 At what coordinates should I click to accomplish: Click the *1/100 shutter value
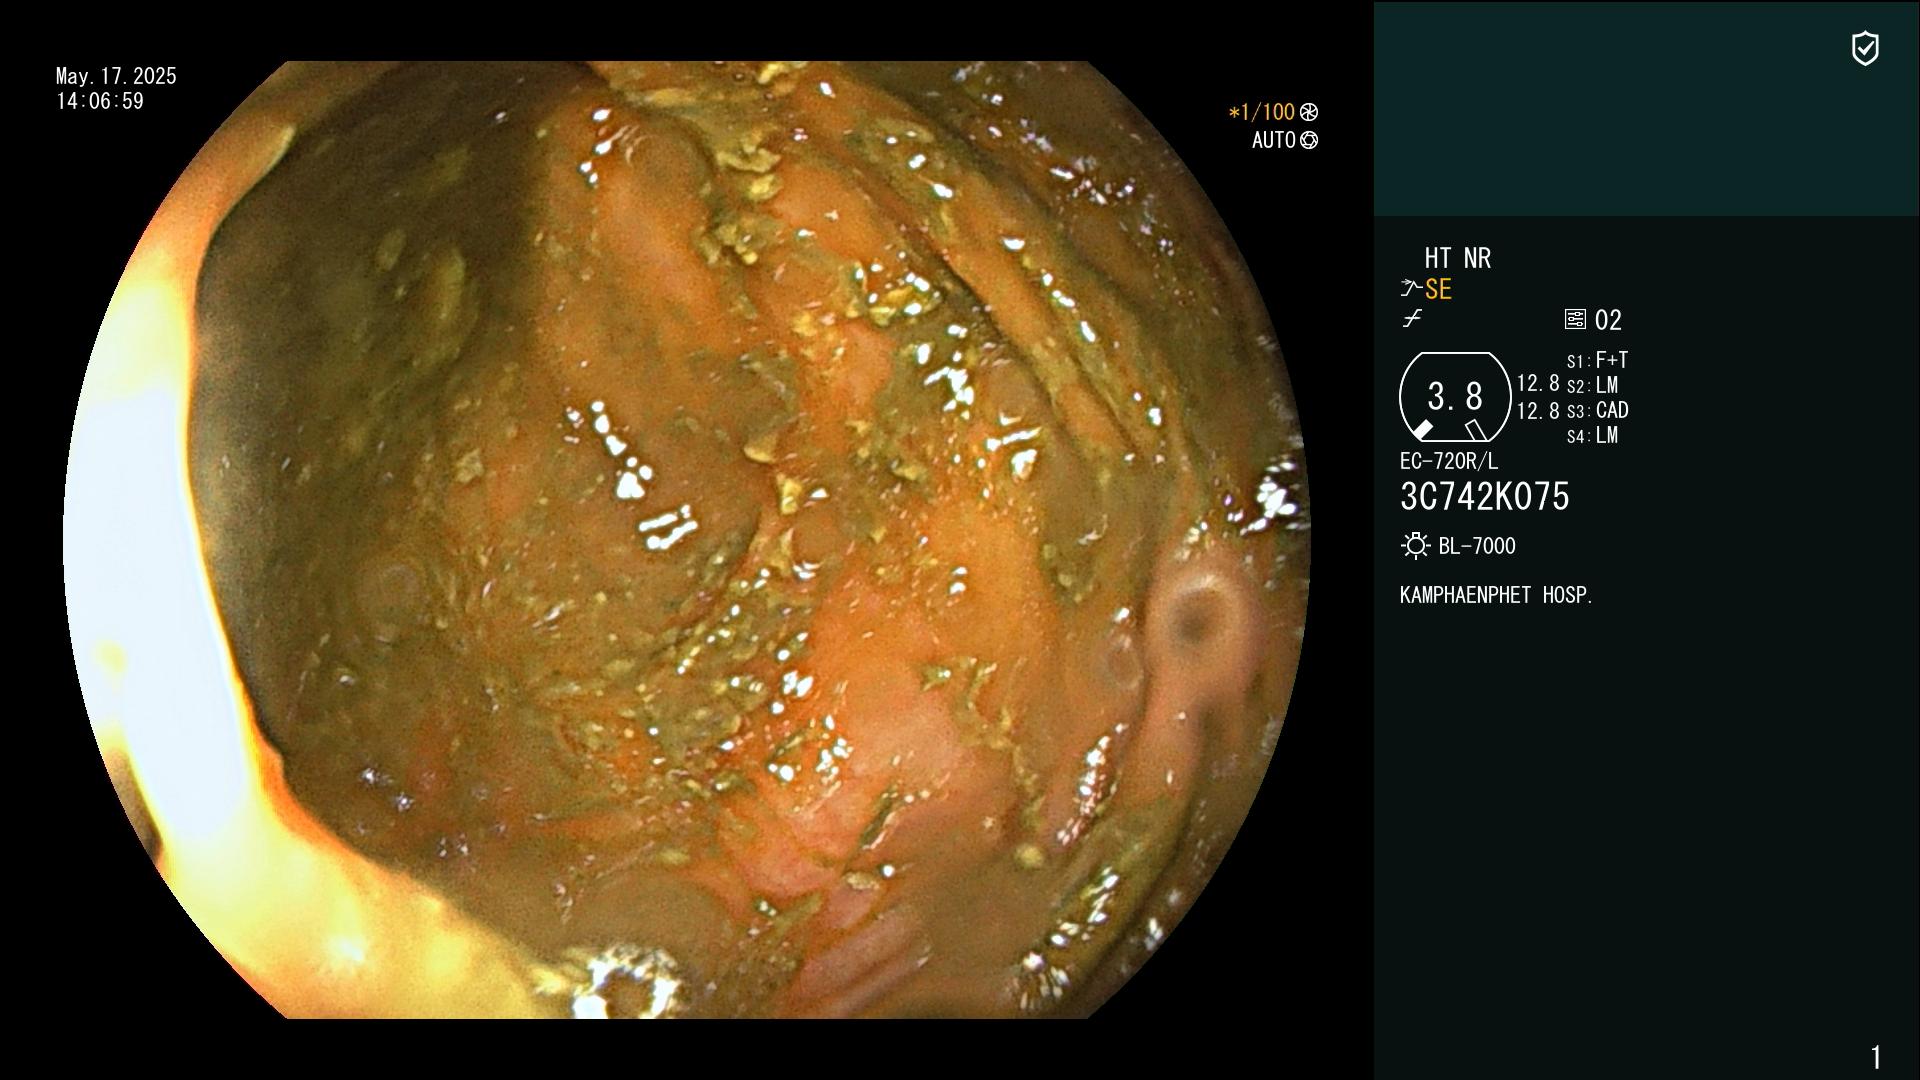(1262, 112)
